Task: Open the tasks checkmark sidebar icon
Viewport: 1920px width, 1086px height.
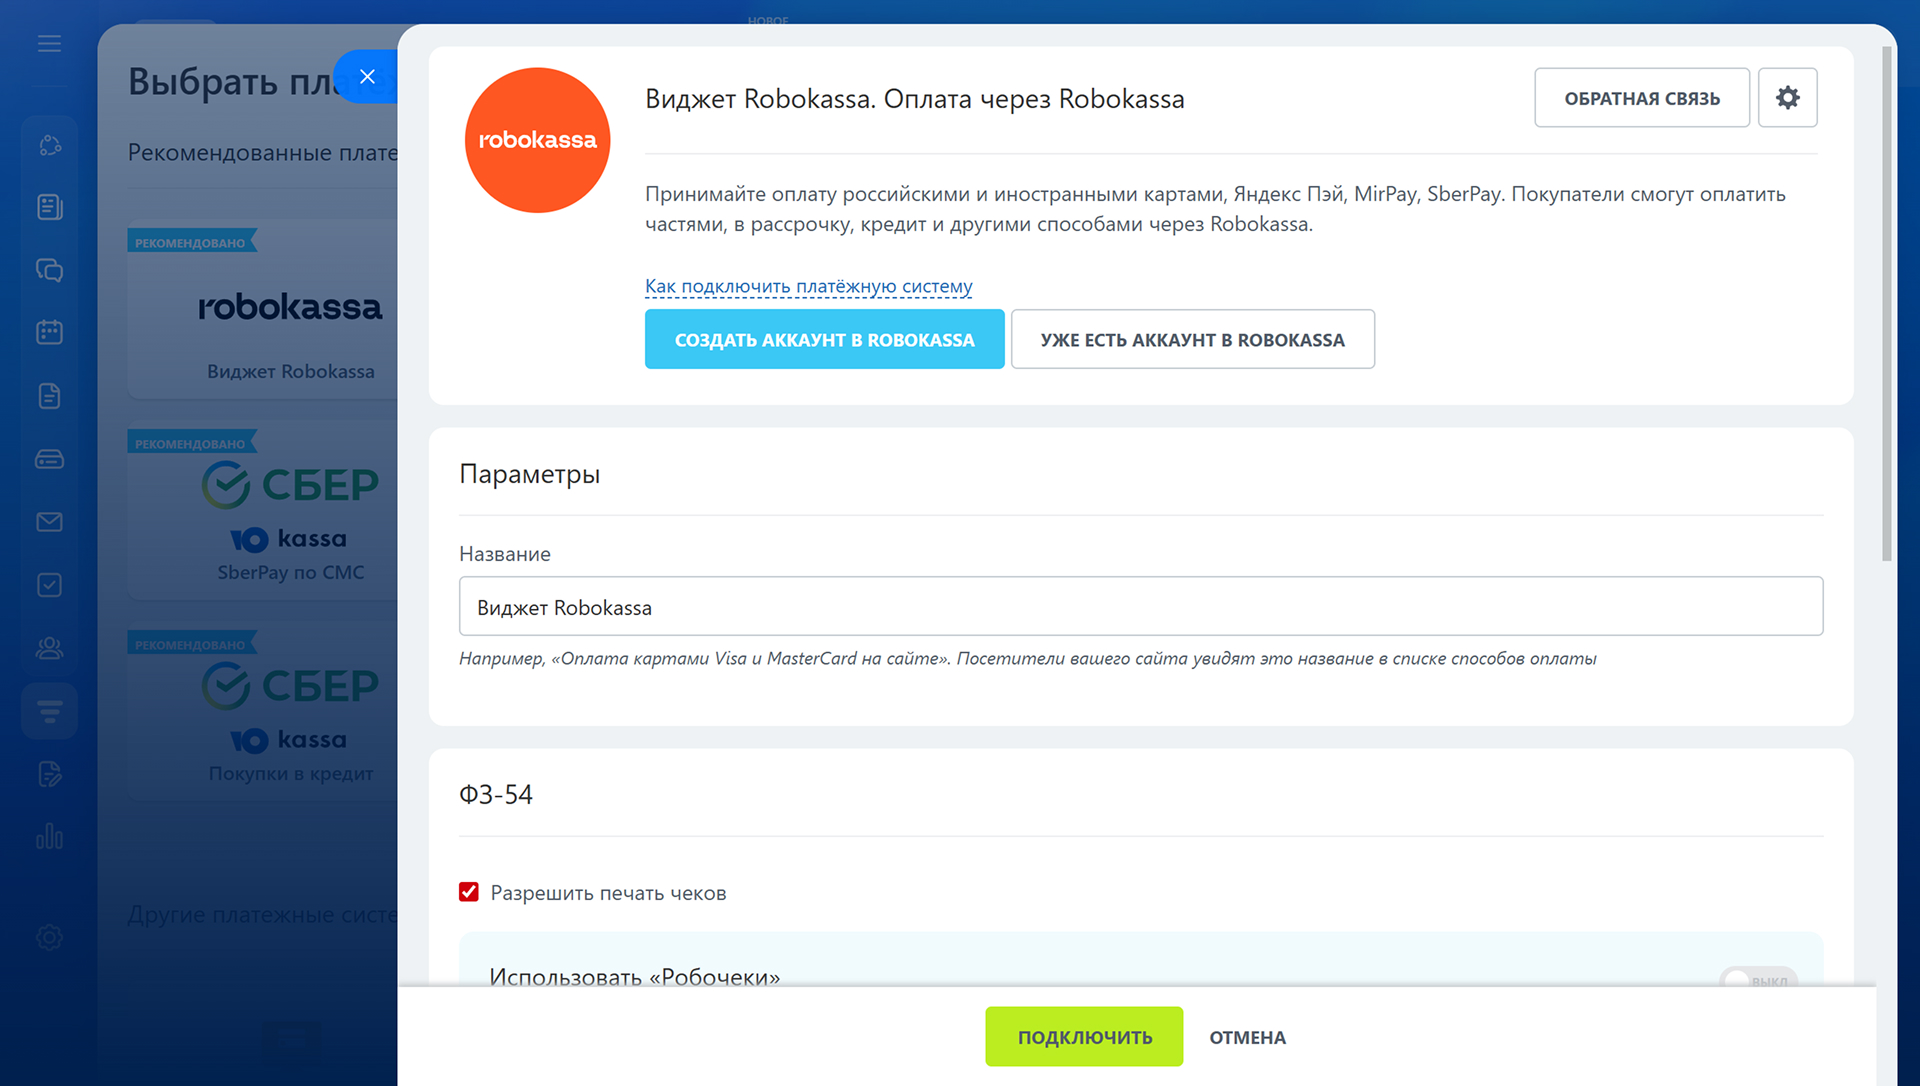Action: (49, 585)
